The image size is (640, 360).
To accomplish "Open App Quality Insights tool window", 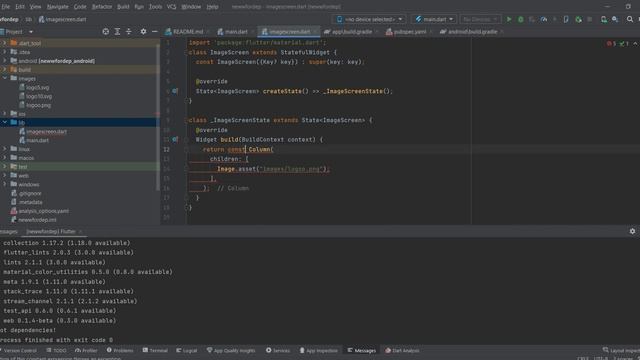I will tap(231, 350).
